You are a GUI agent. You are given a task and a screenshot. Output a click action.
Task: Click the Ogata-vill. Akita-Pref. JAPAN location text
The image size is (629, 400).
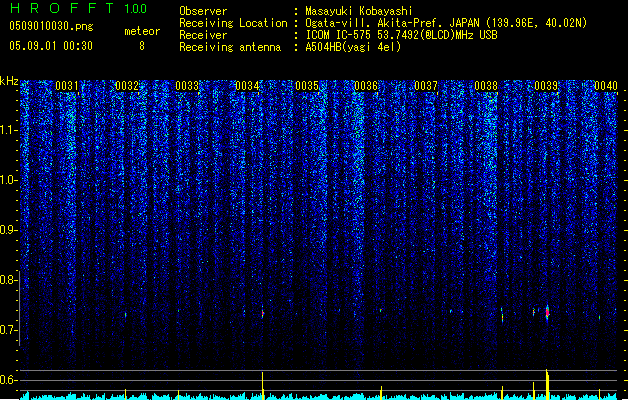446,23
